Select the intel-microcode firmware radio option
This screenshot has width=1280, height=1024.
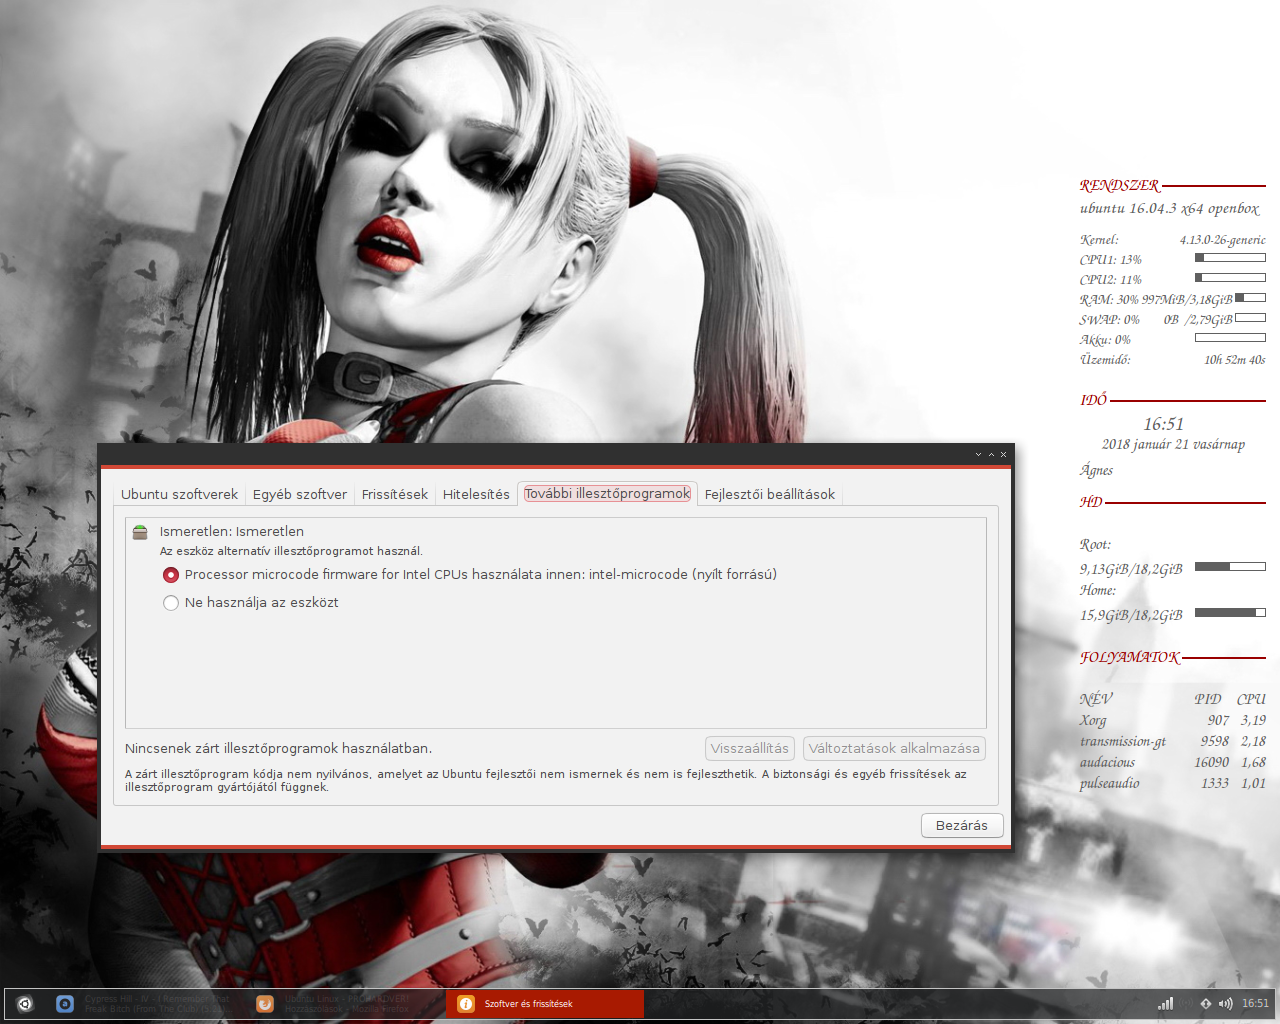coord(171,575)
